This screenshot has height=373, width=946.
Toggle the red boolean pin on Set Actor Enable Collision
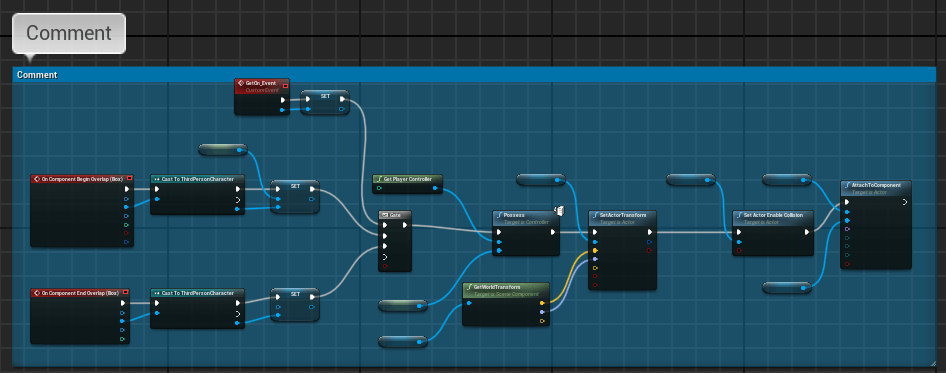(x=739, y=250)
